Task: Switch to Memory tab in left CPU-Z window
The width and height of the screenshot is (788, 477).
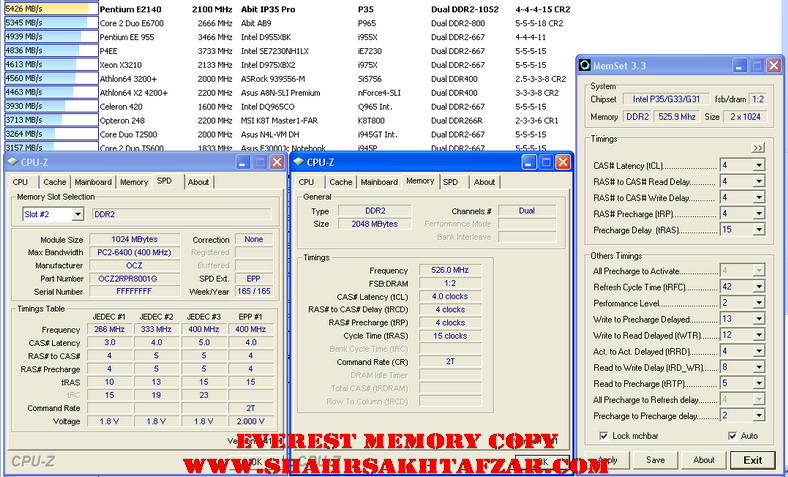Action: click(134, 182)
